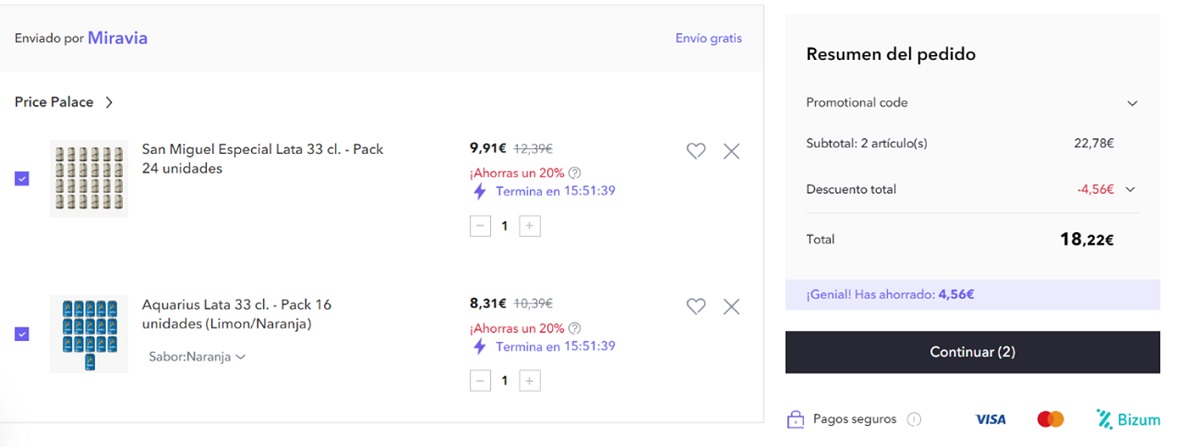Open secure payments info icon

click(x=913, y=420)
